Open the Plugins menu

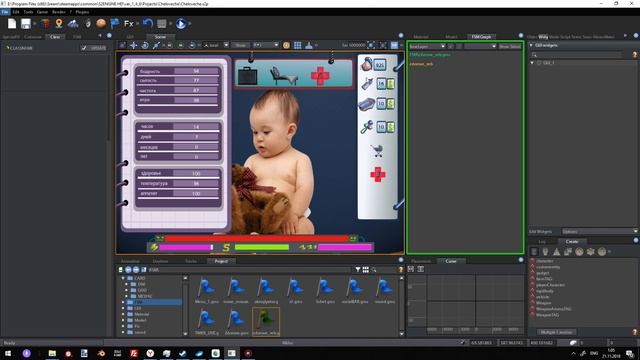click(x=82, y=12)
